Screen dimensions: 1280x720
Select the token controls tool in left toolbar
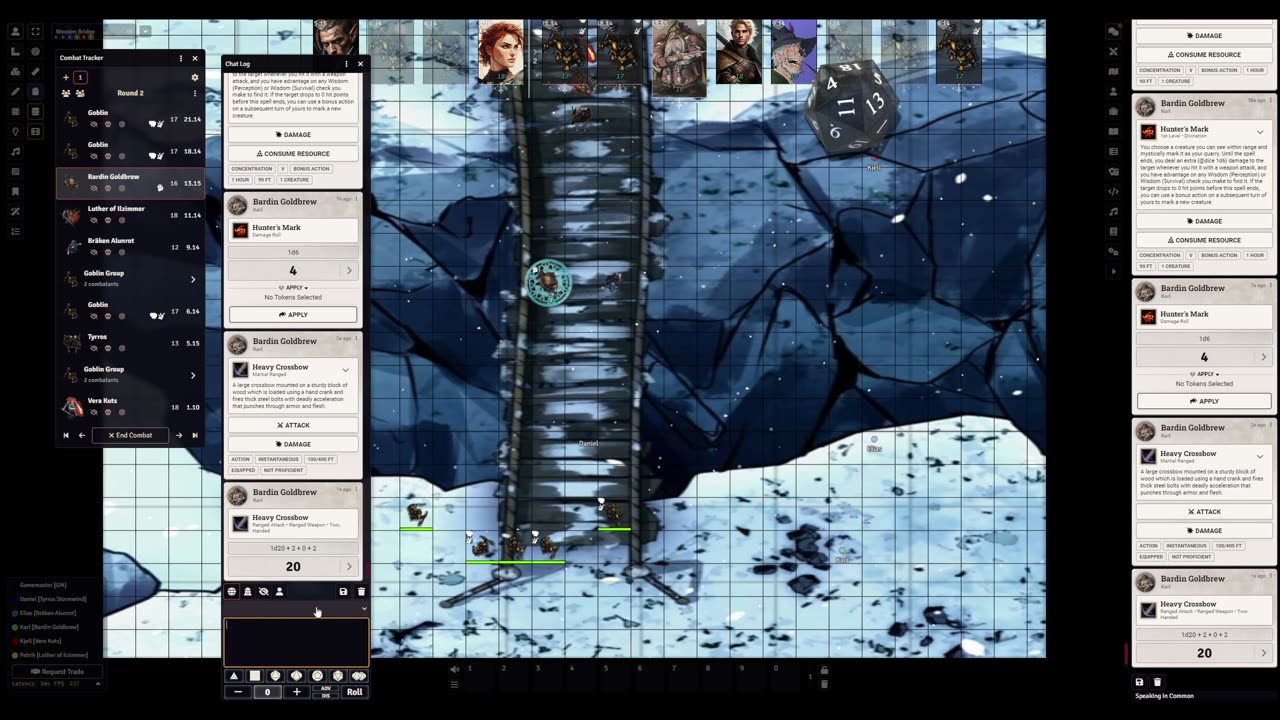15,32
